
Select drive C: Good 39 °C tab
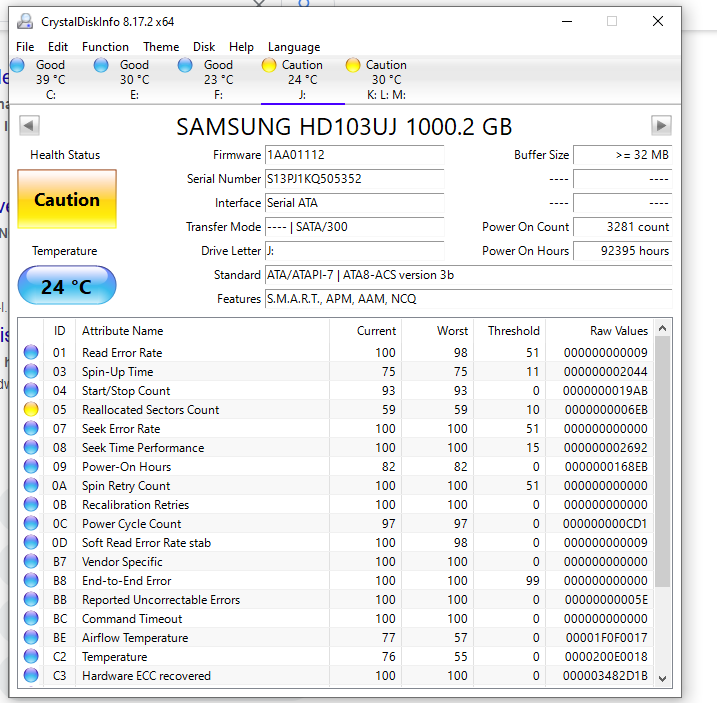click(51, 80)
